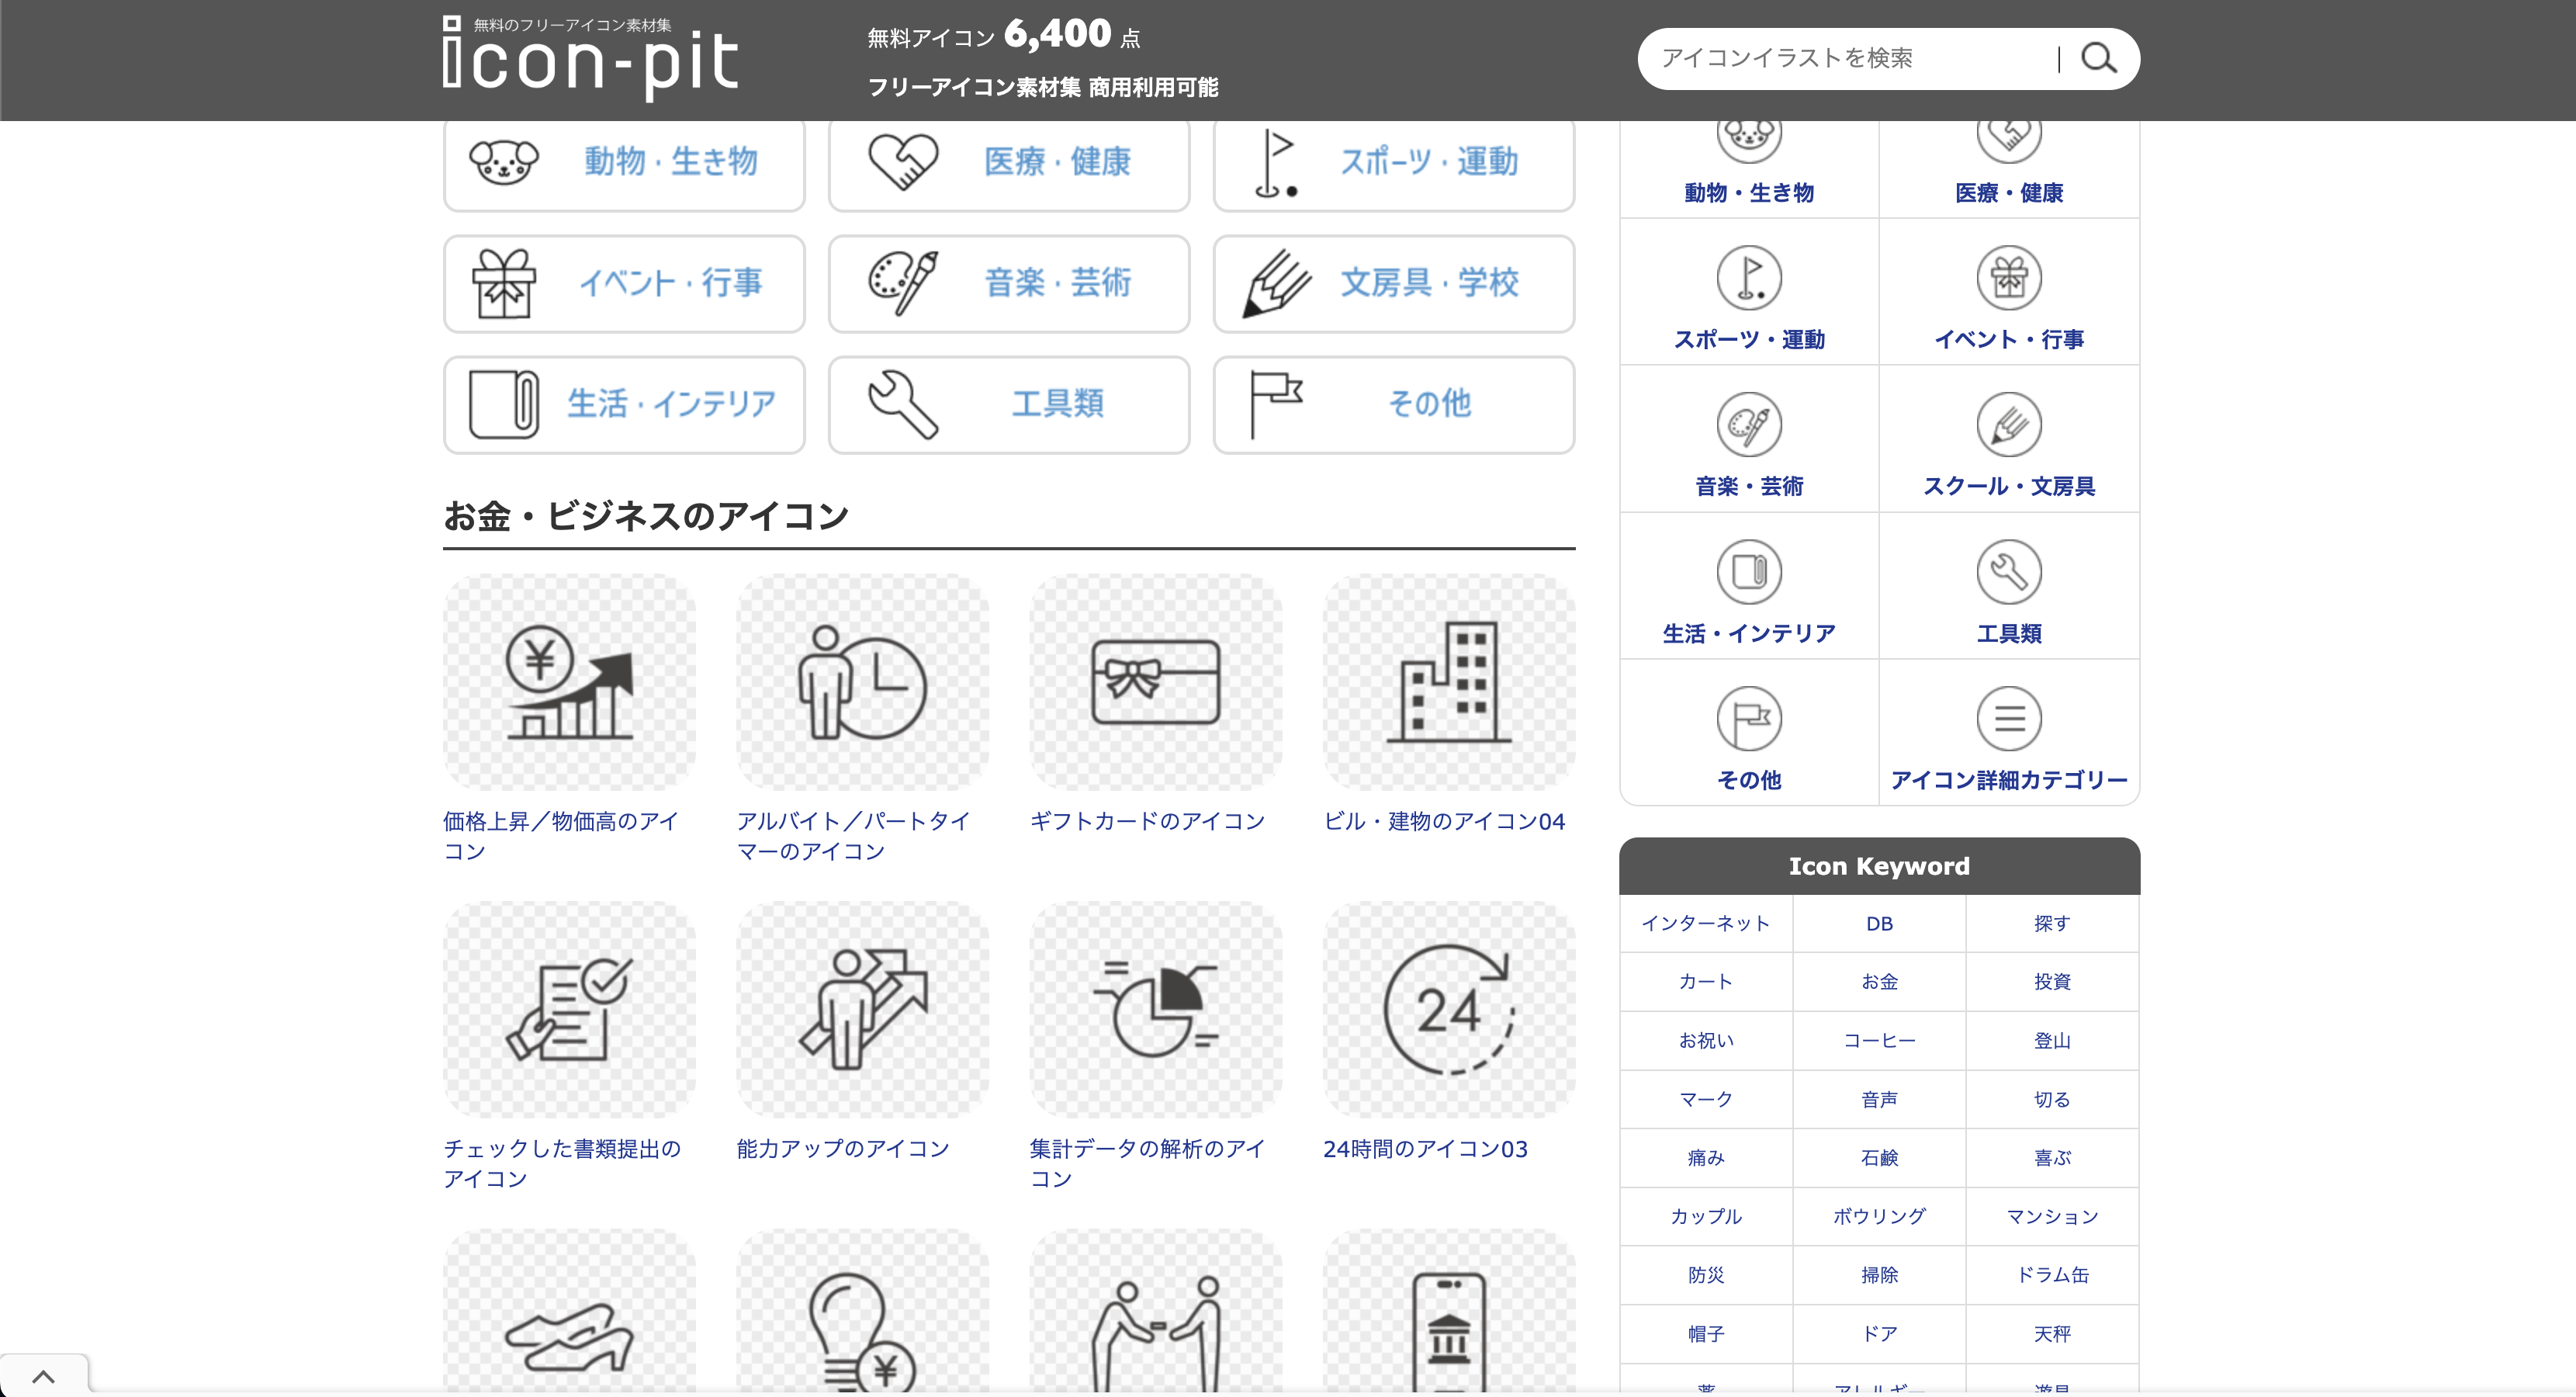2576x1397 pixels.
Task: Open link ギフトカードのアイコン
Action: click(x=1147, y=821)
